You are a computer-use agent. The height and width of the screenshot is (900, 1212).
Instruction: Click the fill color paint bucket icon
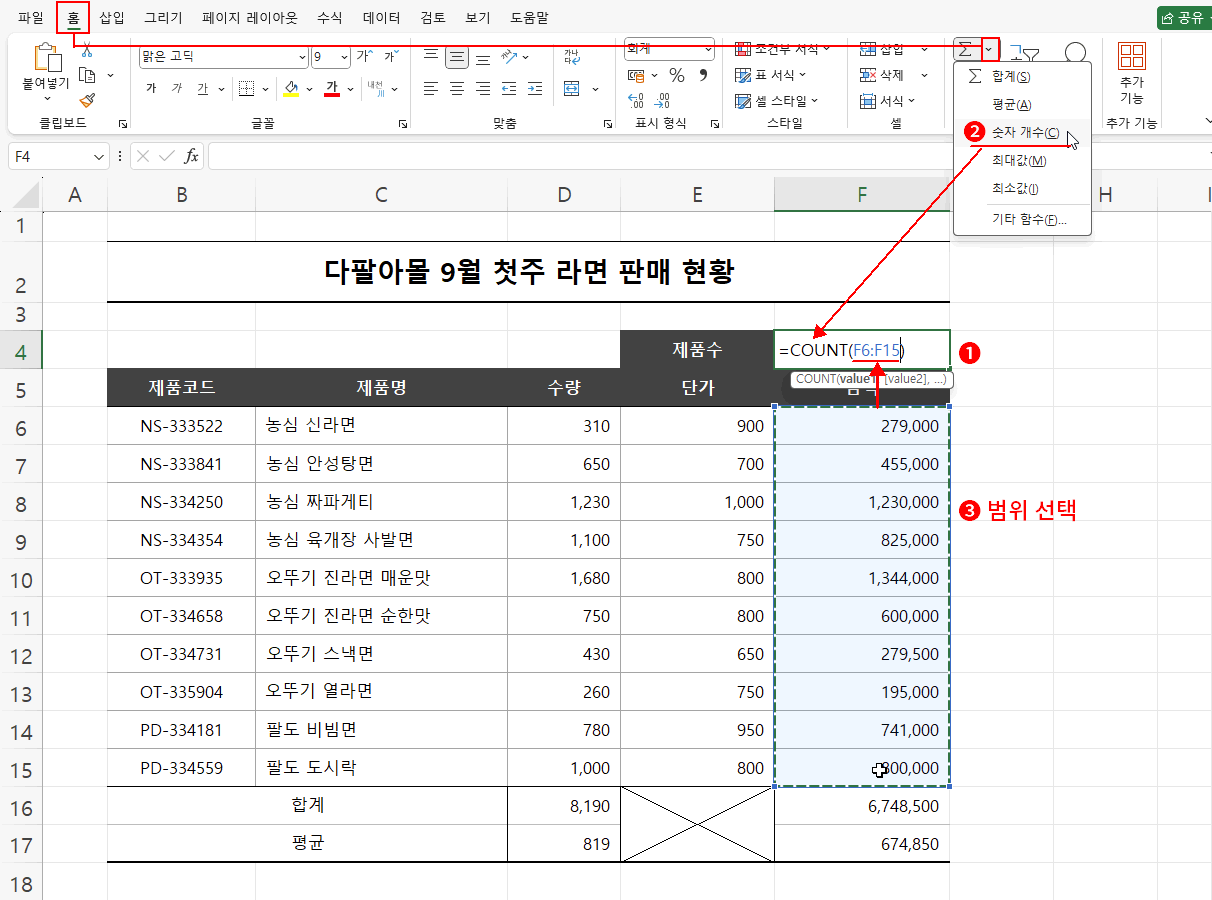[291, 89]
